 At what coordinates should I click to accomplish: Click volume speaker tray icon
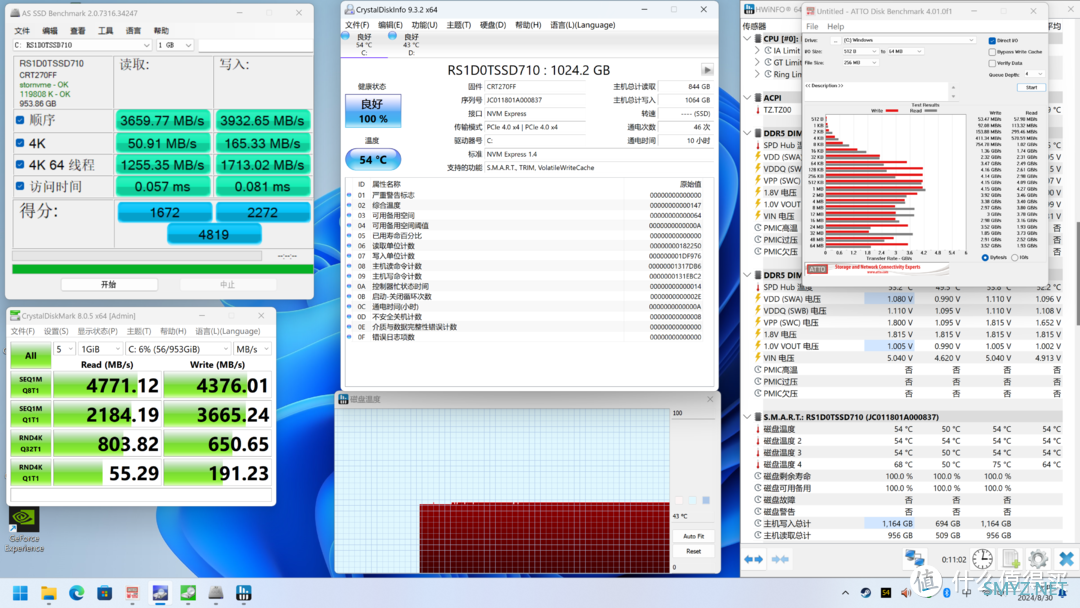pos(906,593)
